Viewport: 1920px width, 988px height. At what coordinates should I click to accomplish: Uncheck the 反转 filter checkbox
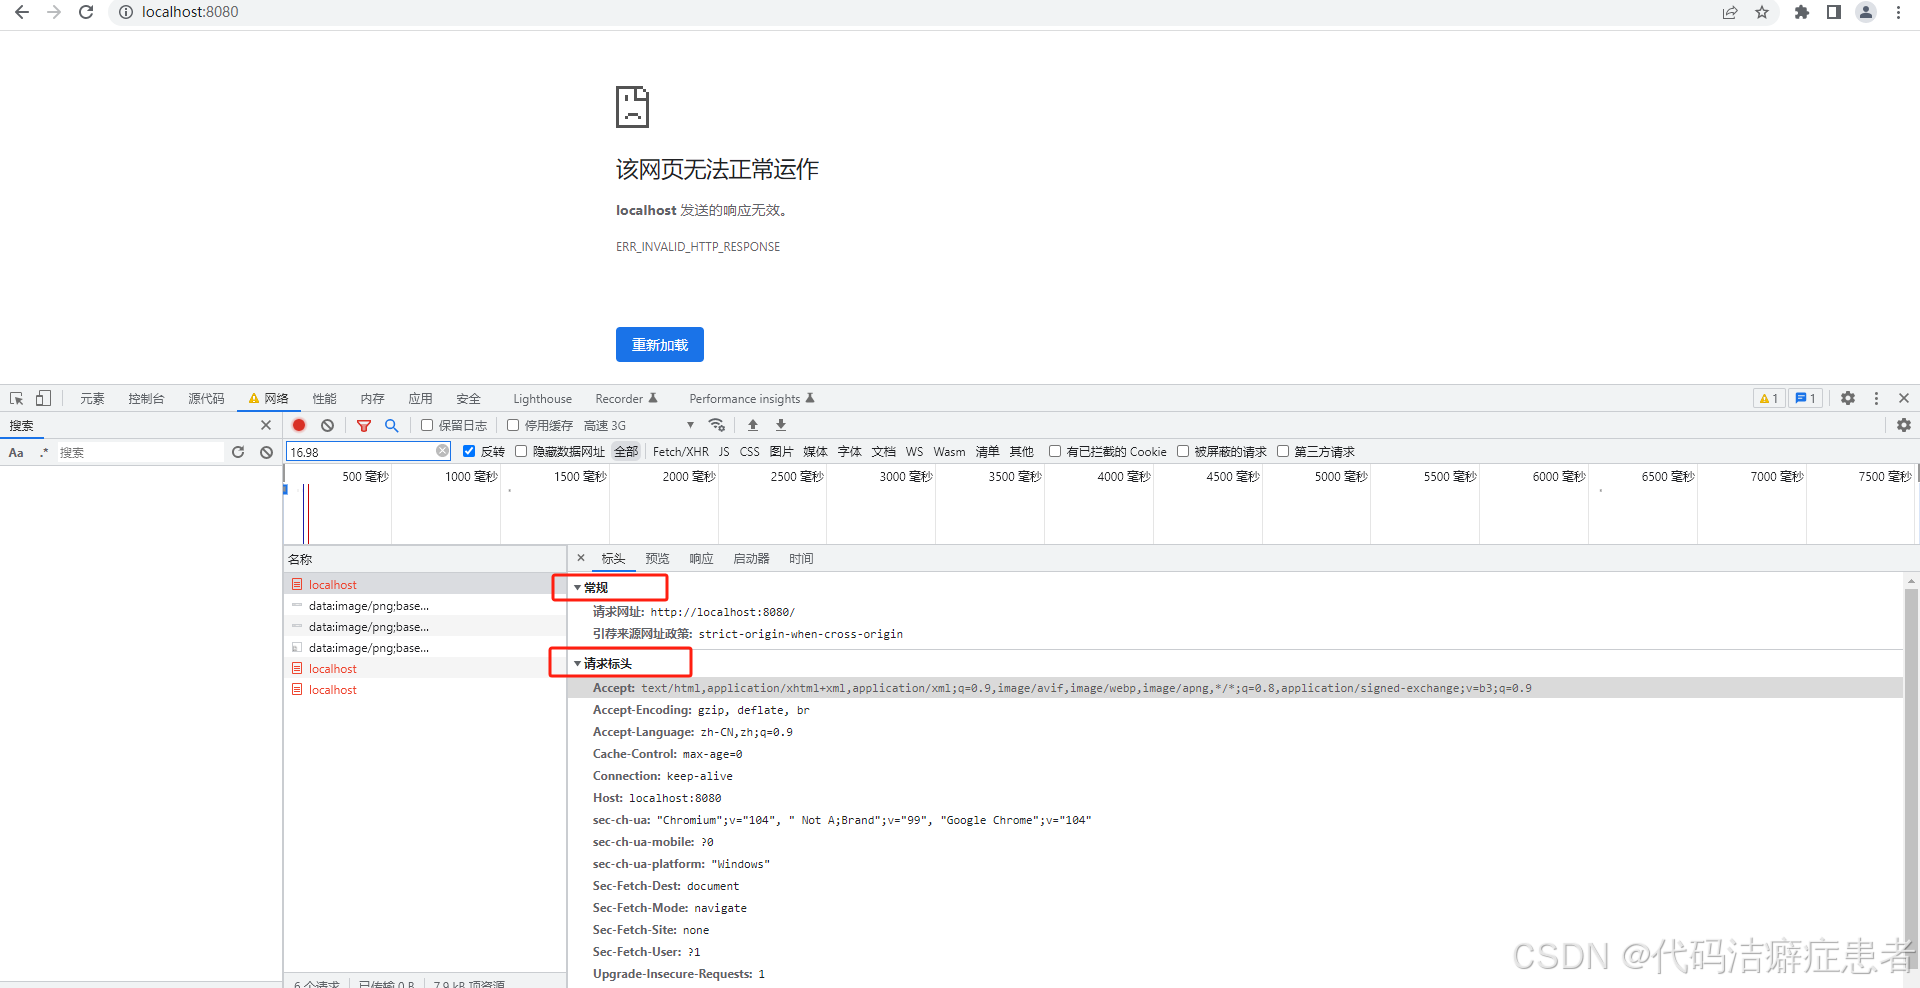click(470, 451)
